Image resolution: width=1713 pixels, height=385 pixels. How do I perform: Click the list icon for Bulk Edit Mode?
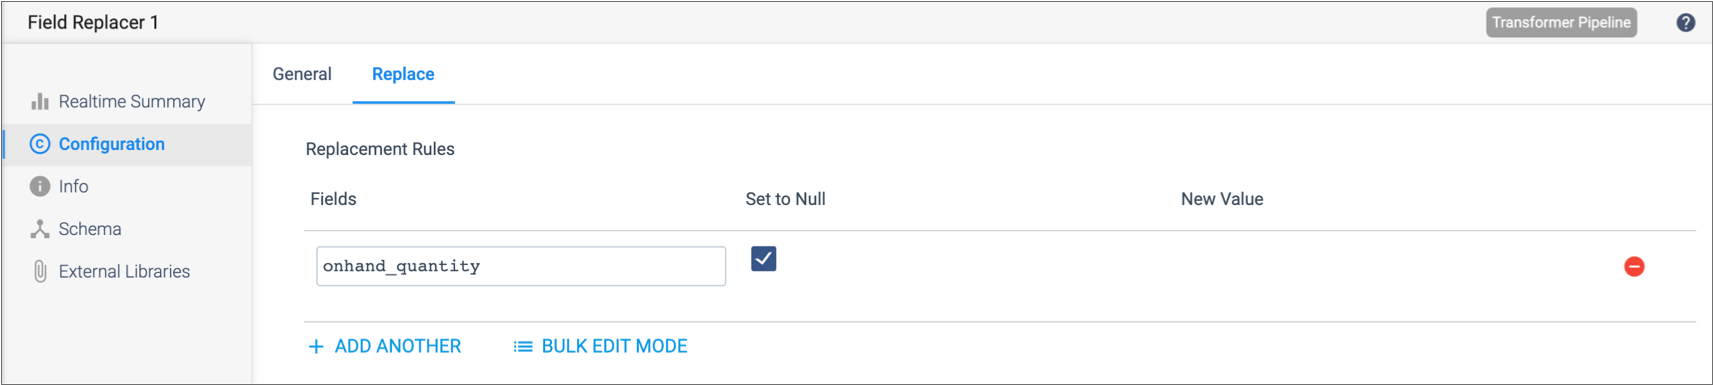point(523,346)
